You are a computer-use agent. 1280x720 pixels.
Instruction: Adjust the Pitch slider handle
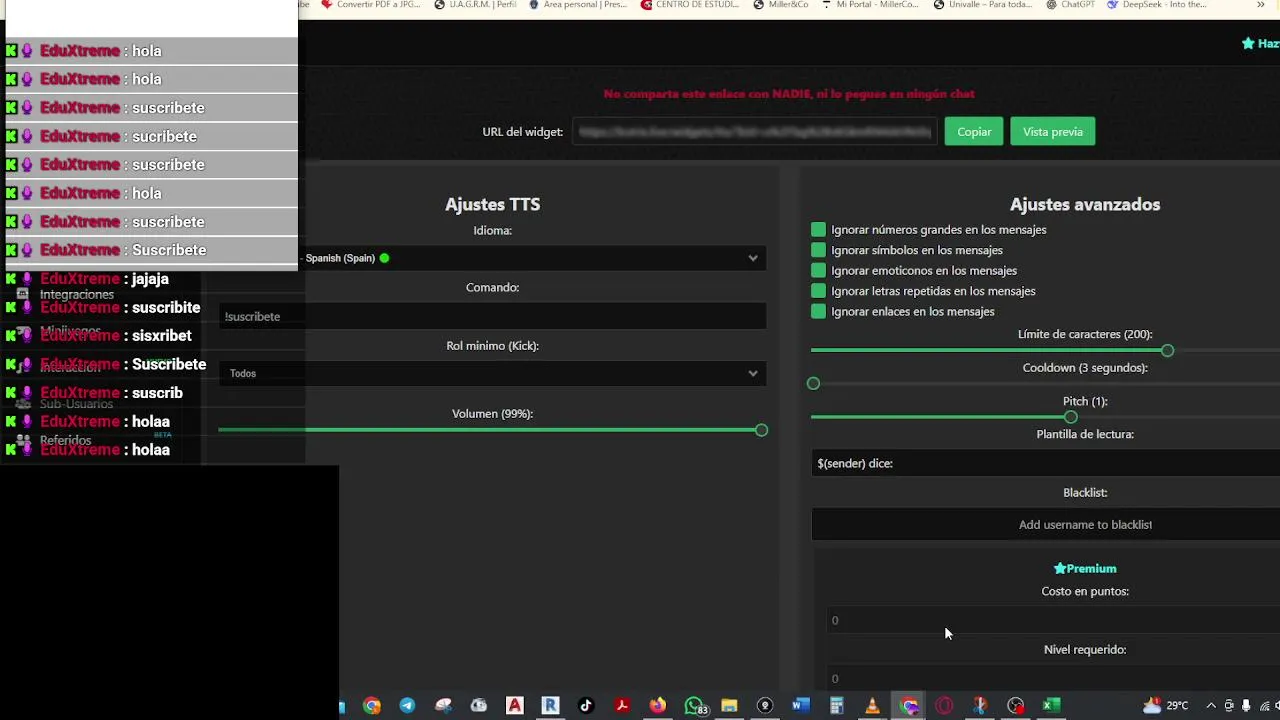pos(1071,417)
